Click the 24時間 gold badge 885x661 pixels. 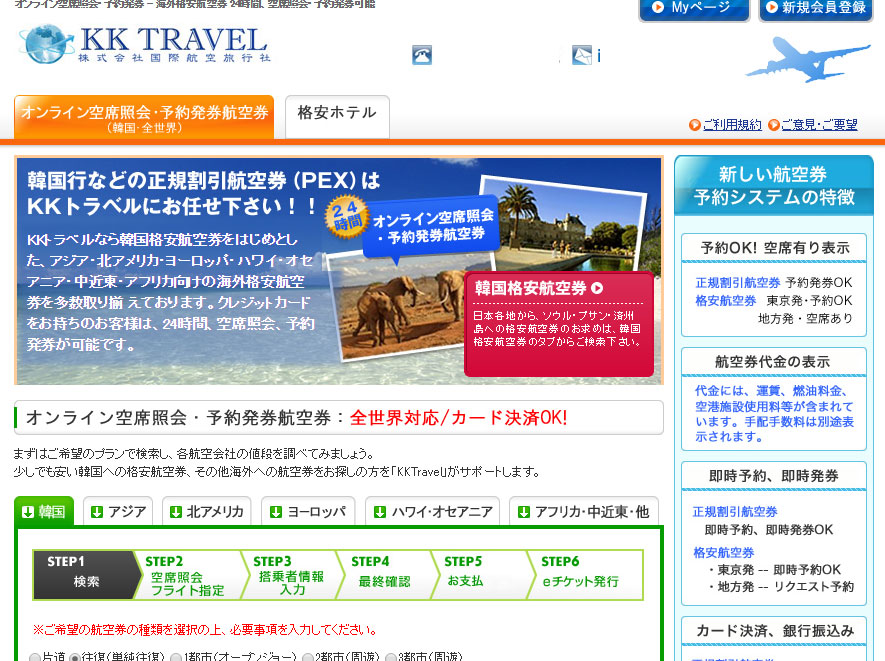[x=346, y=216]
